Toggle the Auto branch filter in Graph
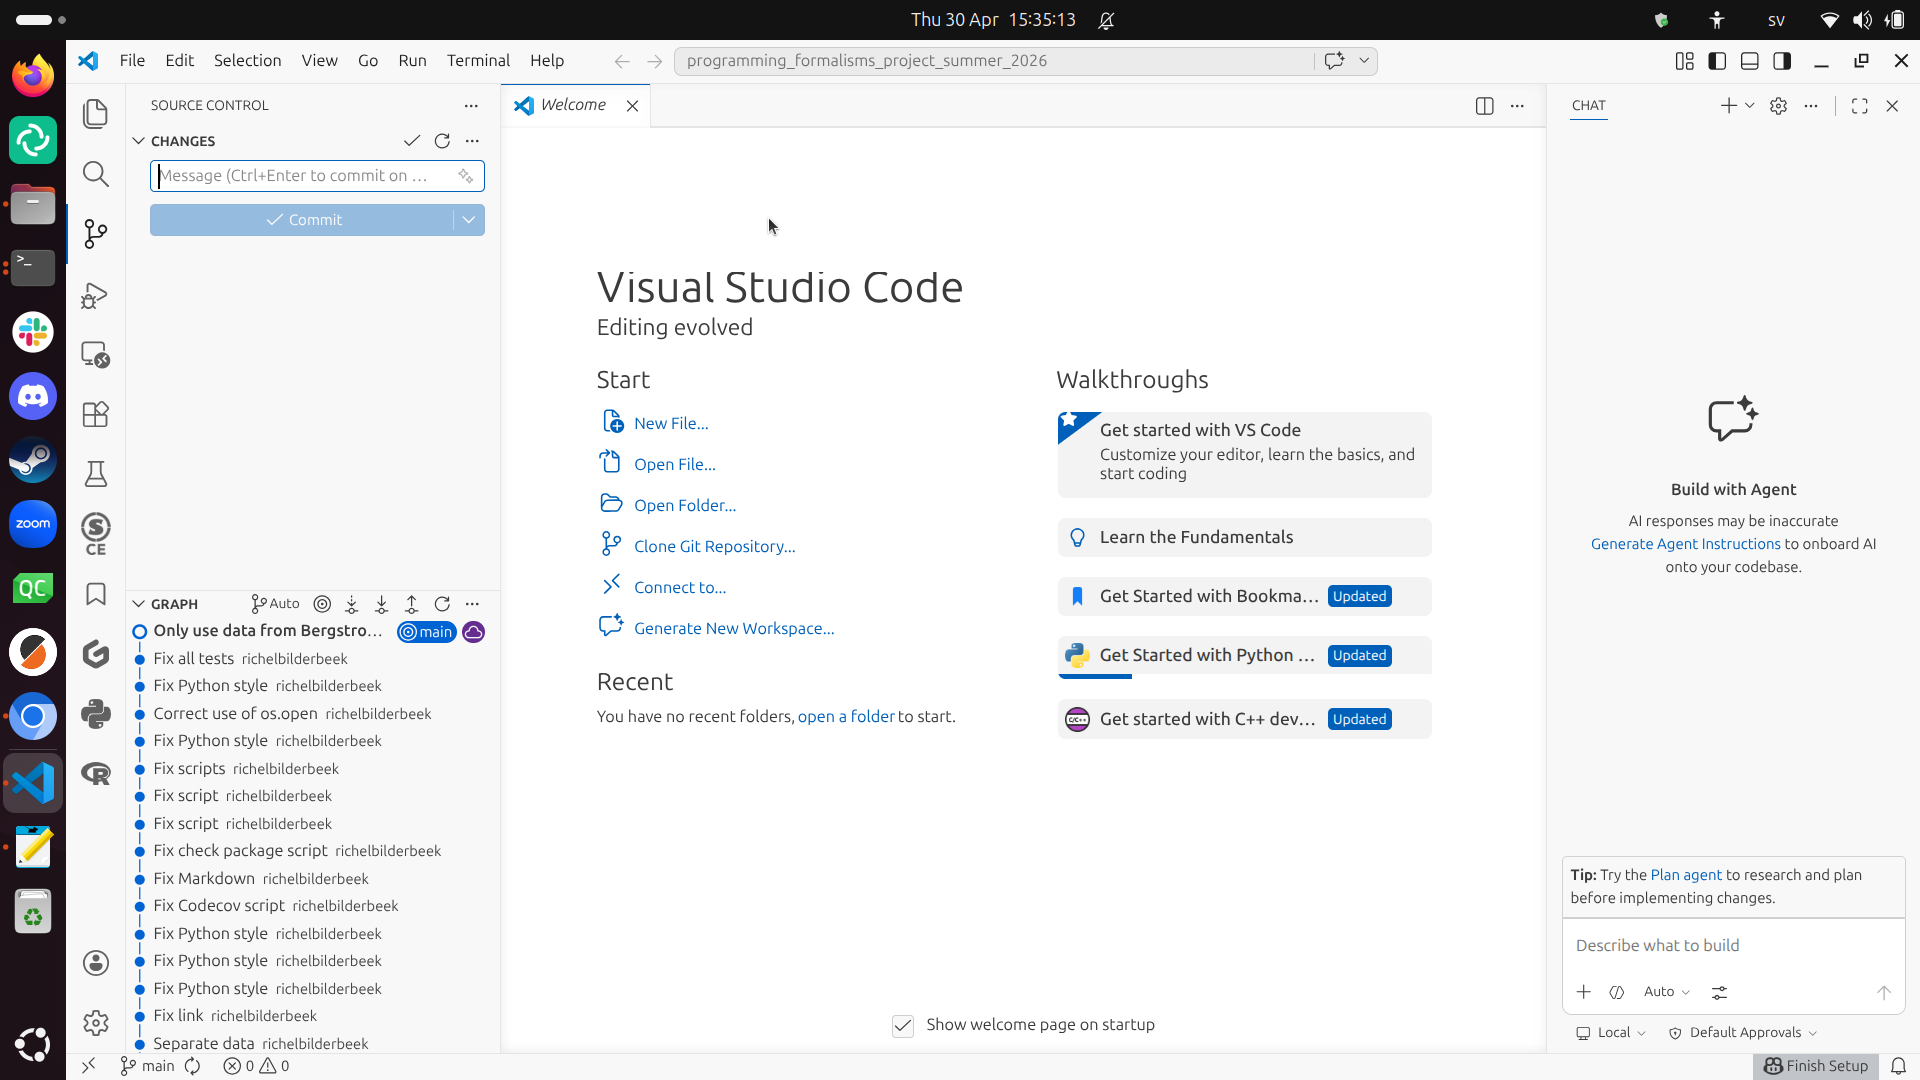The image size is (1920, 1080). click(x=275, y=604)
